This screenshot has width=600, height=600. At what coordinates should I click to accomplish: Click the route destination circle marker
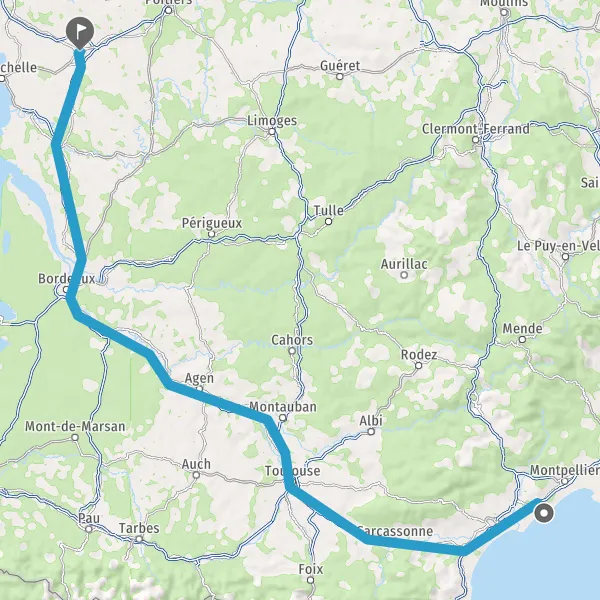(544, 513)
